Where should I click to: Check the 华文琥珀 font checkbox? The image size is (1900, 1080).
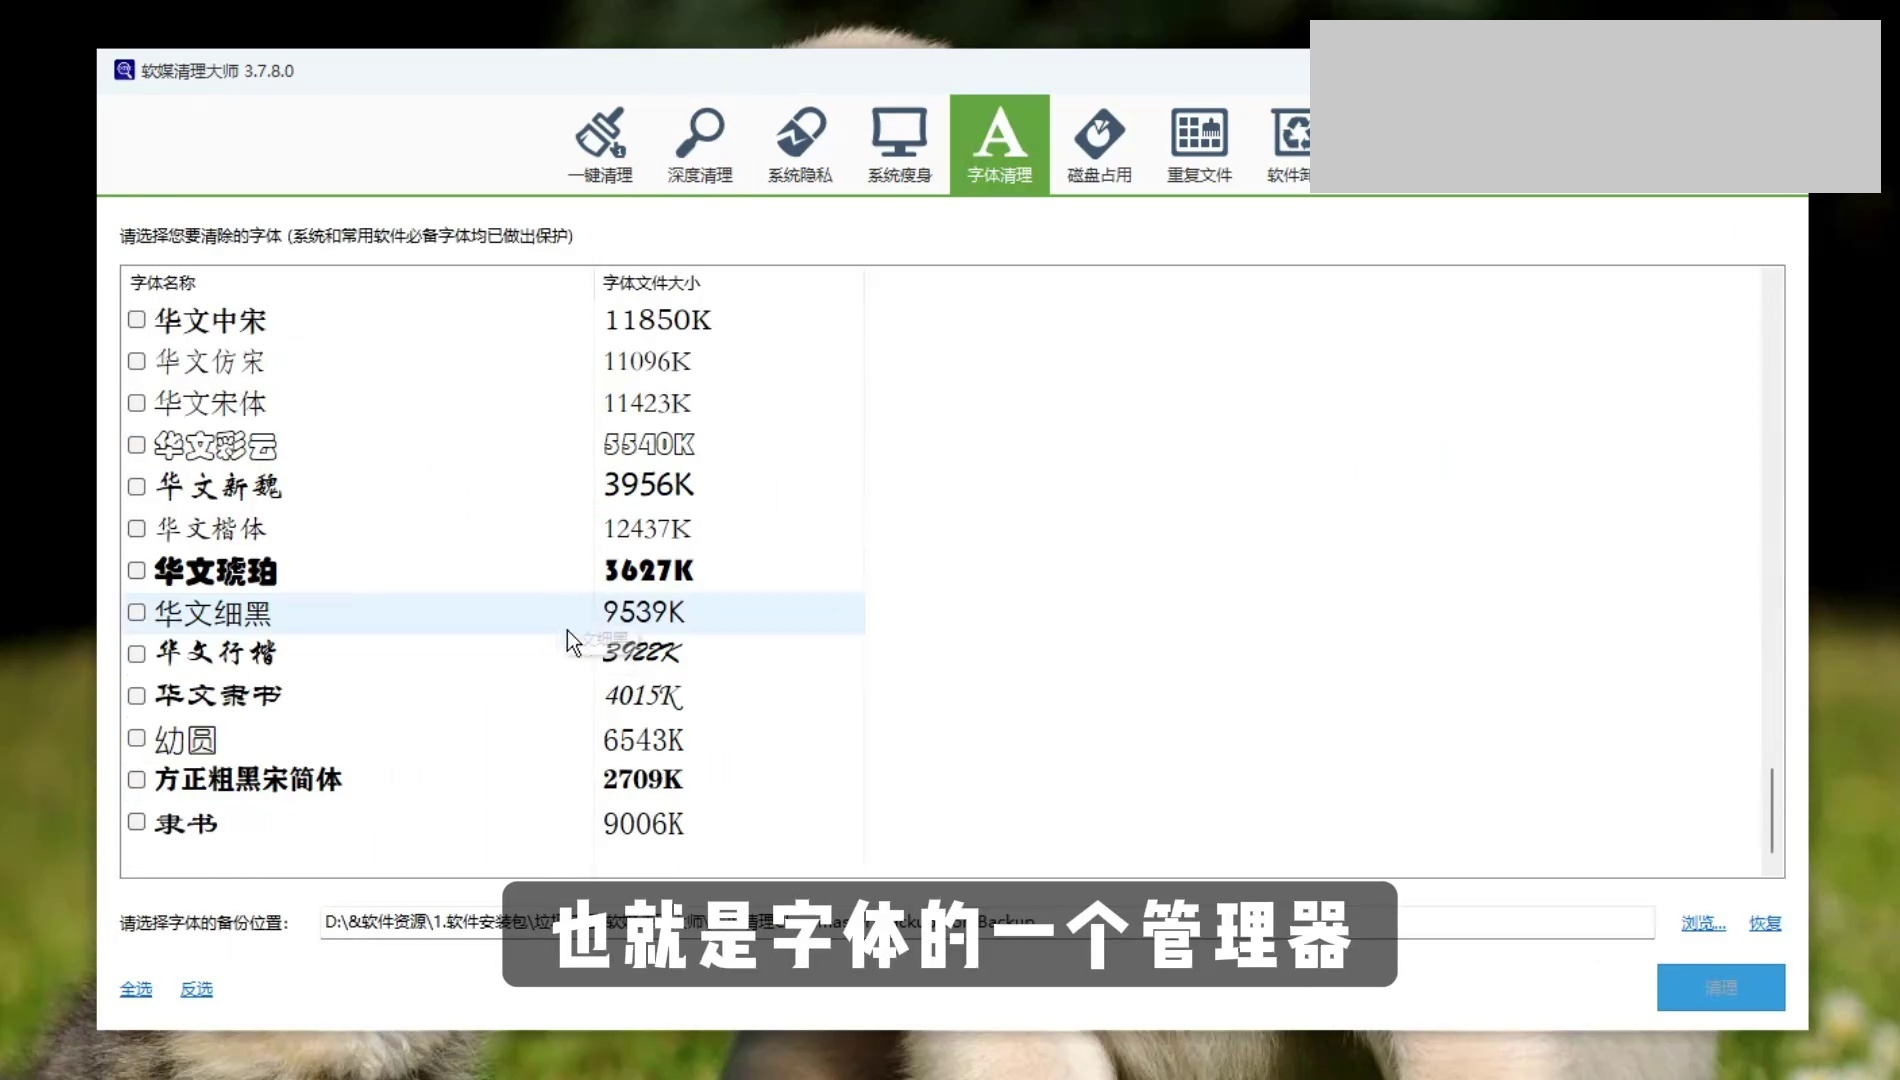137,570
